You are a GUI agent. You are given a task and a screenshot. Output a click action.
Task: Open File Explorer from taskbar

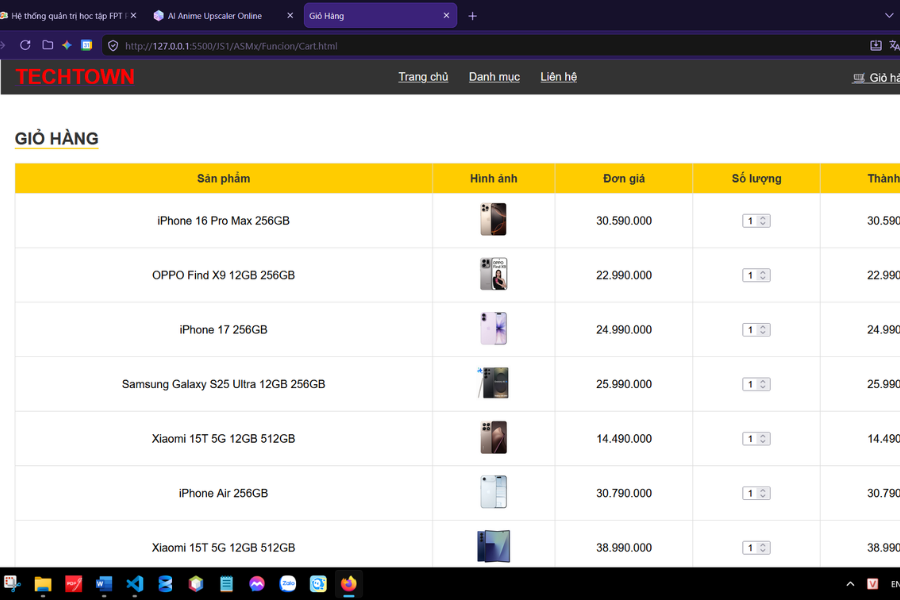pyautogui.click(x=43, y=584)
